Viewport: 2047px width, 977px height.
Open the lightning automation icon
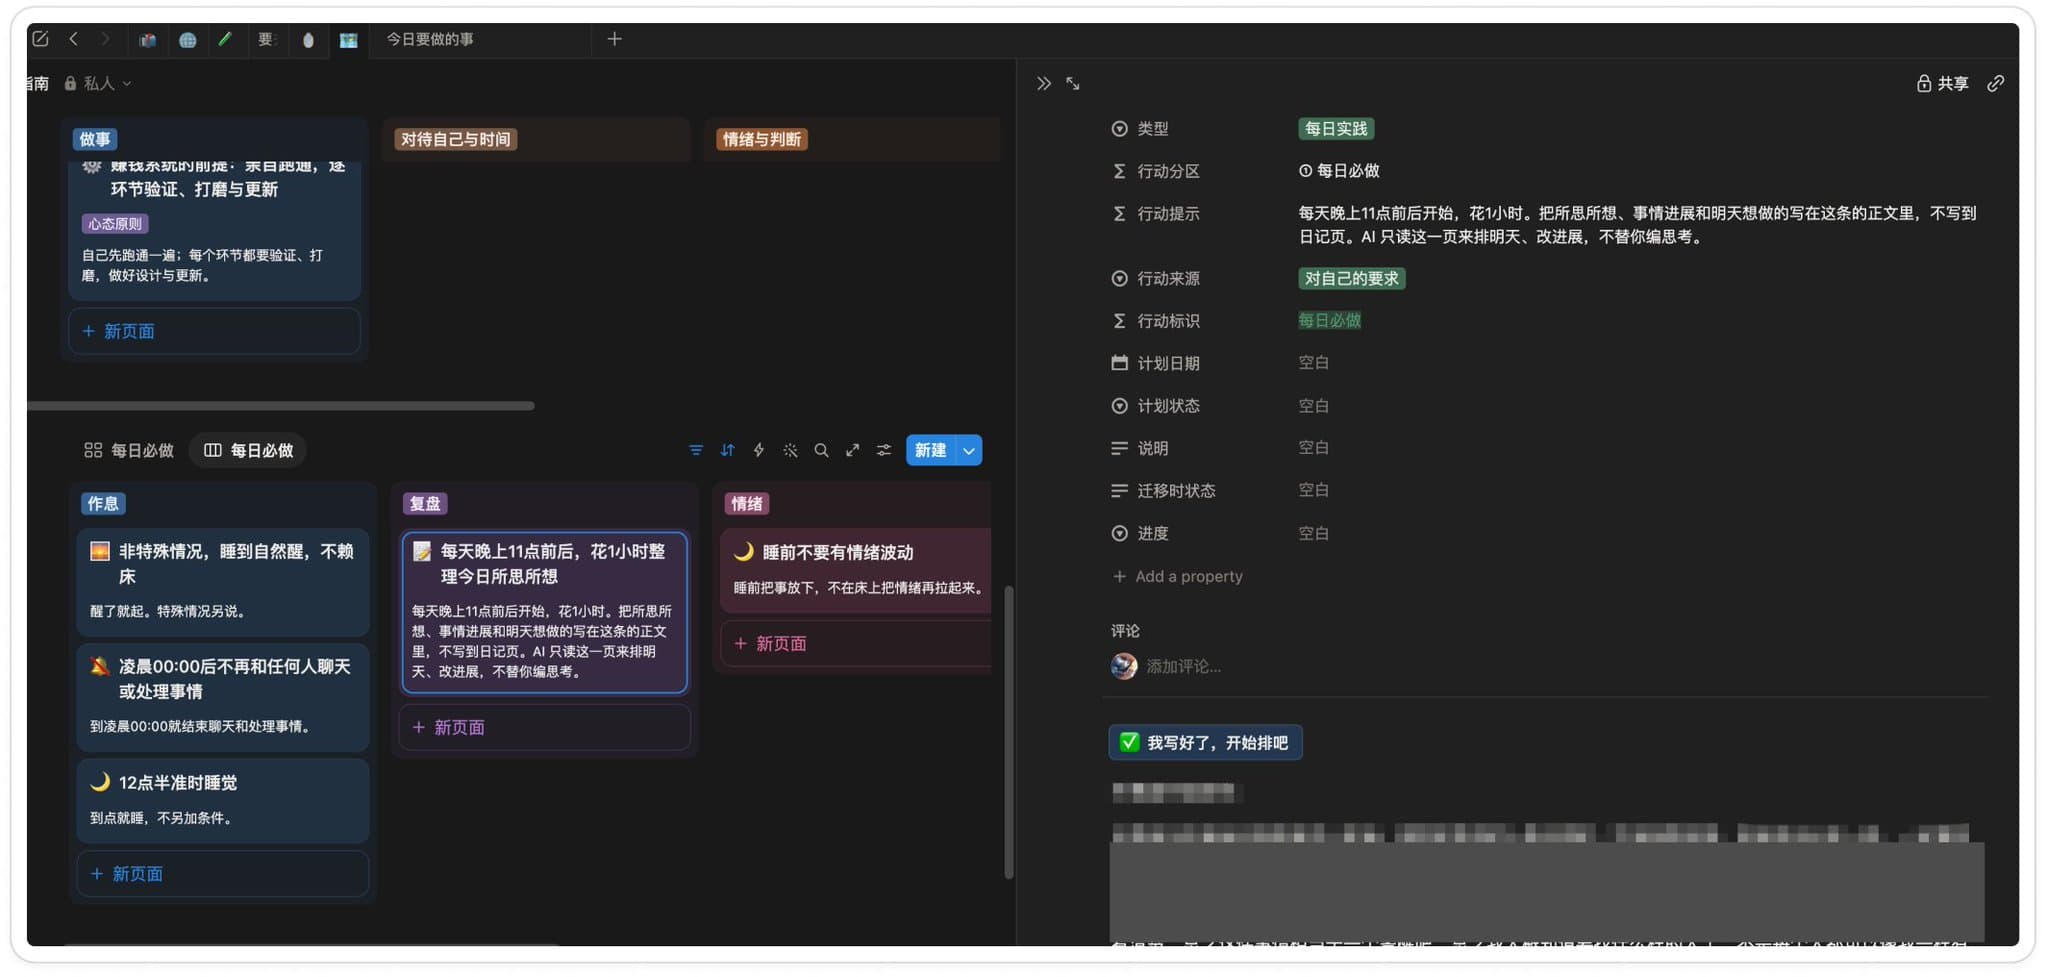759,450
